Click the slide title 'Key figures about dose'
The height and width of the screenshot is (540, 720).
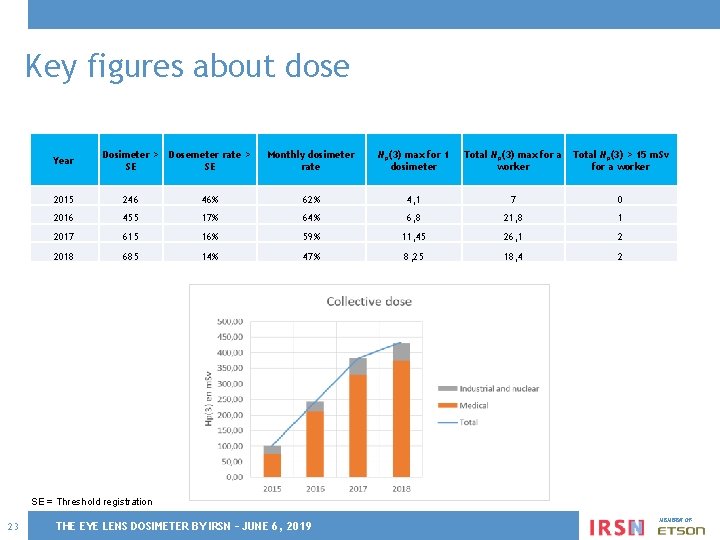click(x=187, y=67)
